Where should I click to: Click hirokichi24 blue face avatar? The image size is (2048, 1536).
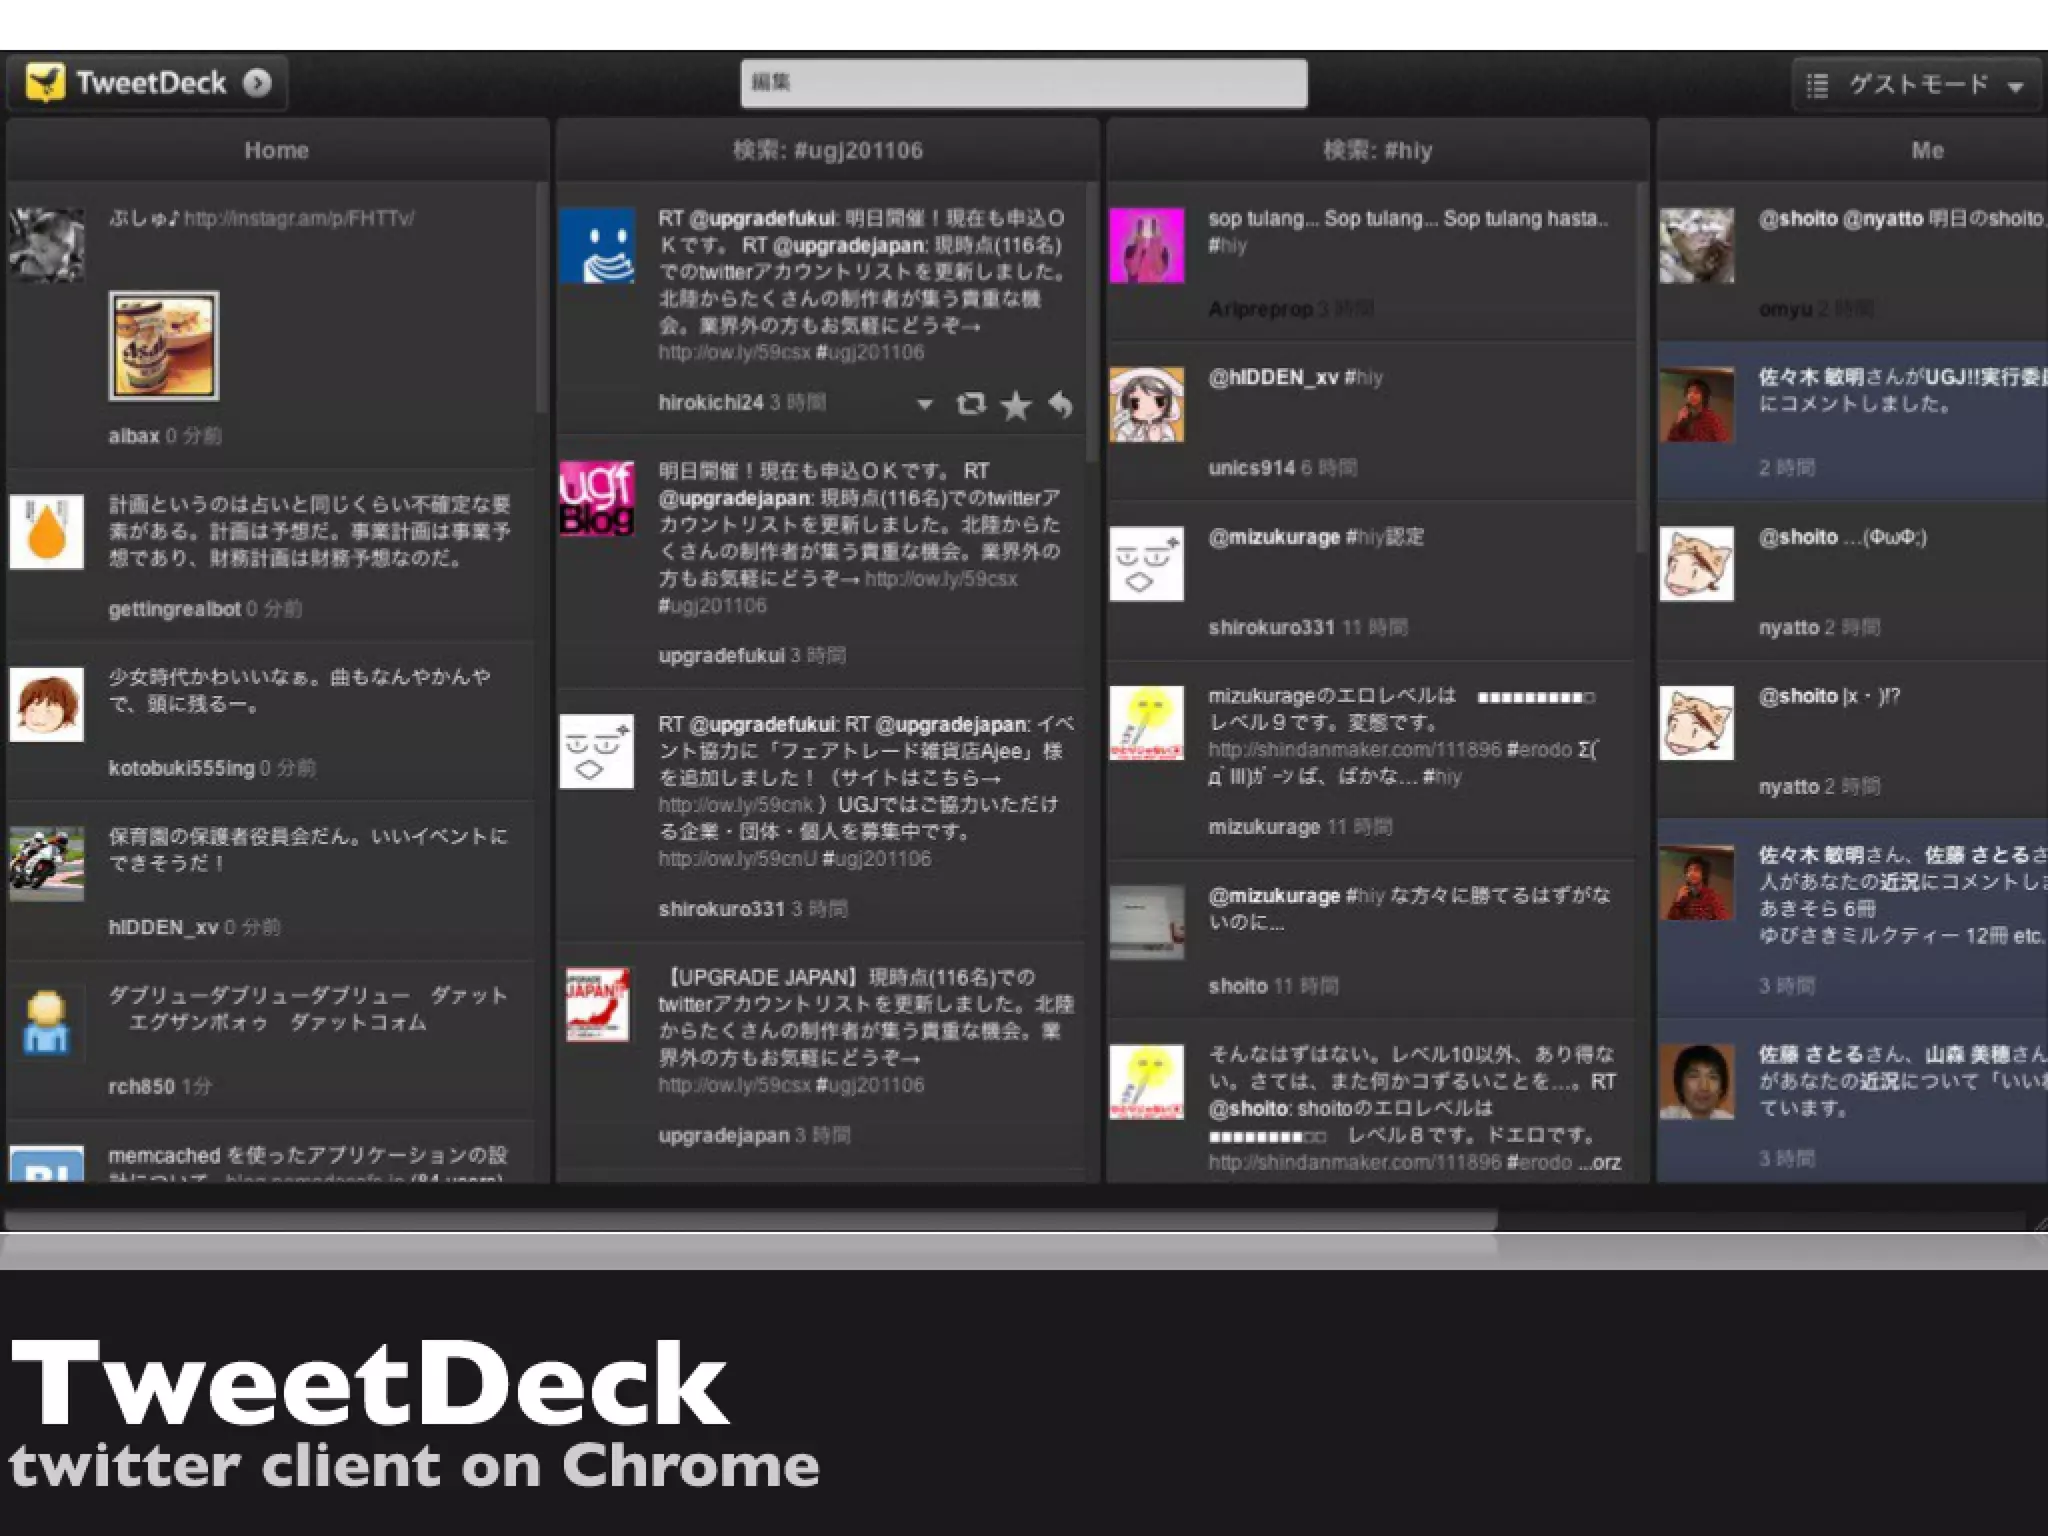(x=597, y=245)
